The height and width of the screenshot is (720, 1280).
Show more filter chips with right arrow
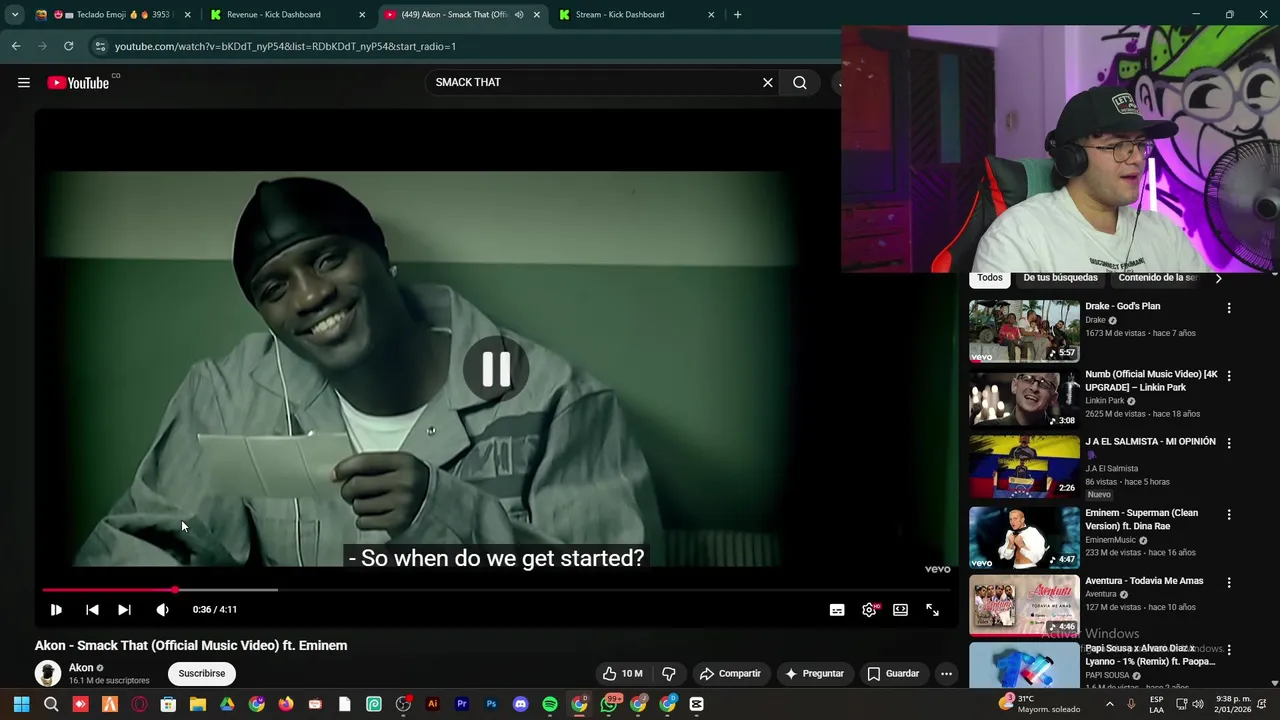[x=1218, y=278]
